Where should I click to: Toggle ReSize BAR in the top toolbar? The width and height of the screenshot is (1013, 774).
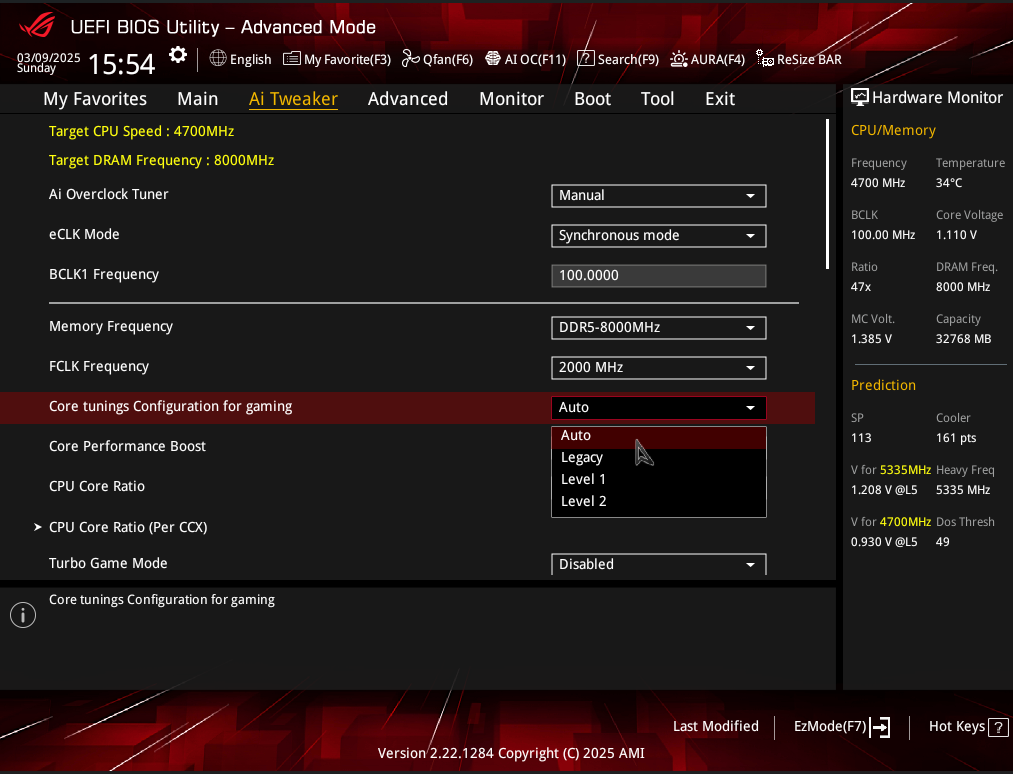click(799, 59)
